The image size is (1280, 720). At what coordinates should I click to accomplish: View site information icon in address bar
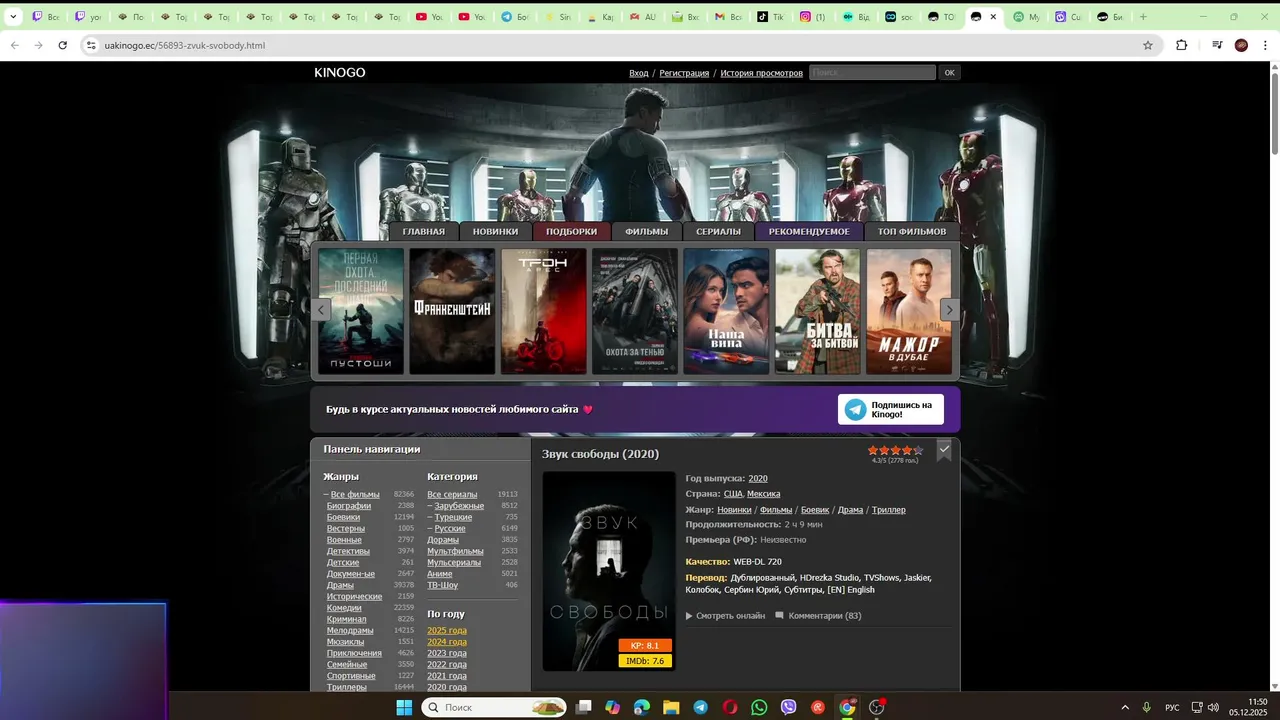pyautogui.click(x=91, y=45)
